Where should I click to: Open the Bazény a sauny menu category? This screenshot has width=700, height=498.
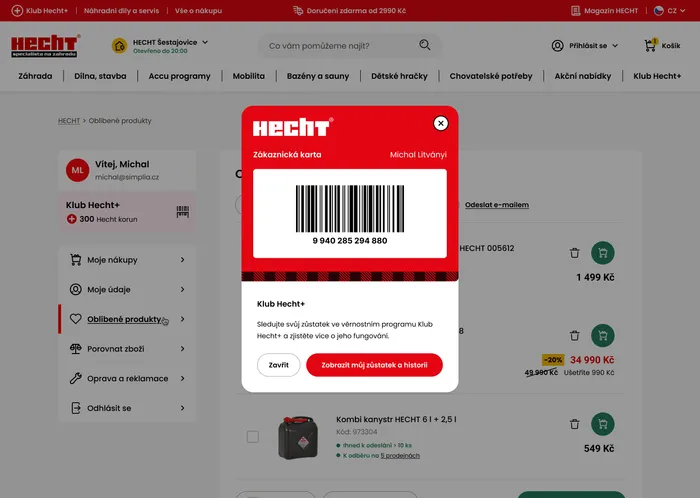(x=318, y=76)
